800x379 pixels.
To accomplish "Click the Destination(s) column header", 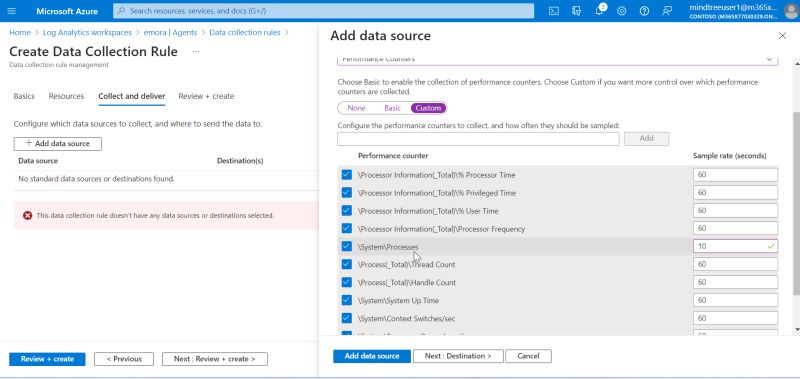I will point(240,161).
